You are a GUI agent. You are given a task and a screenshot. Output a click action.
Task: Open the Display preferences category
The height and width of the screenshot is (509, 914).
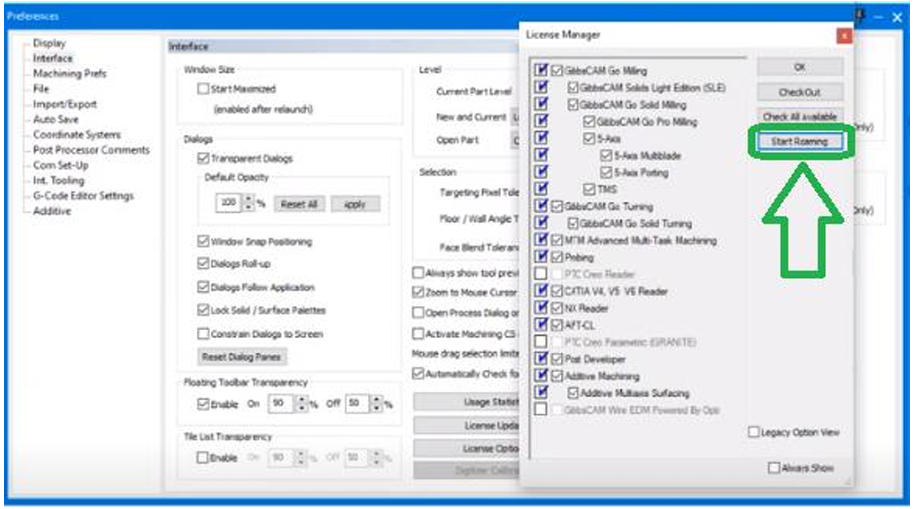point(49,43)
